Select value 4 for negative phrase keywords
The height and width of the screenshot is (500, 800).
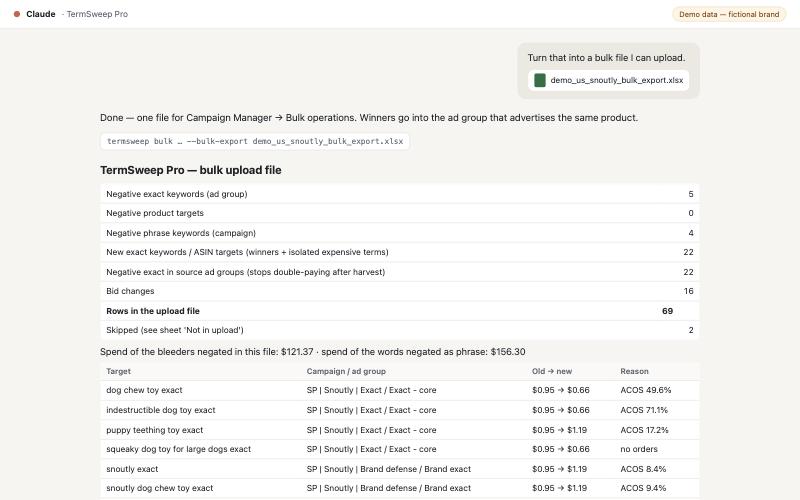point(691,233)
